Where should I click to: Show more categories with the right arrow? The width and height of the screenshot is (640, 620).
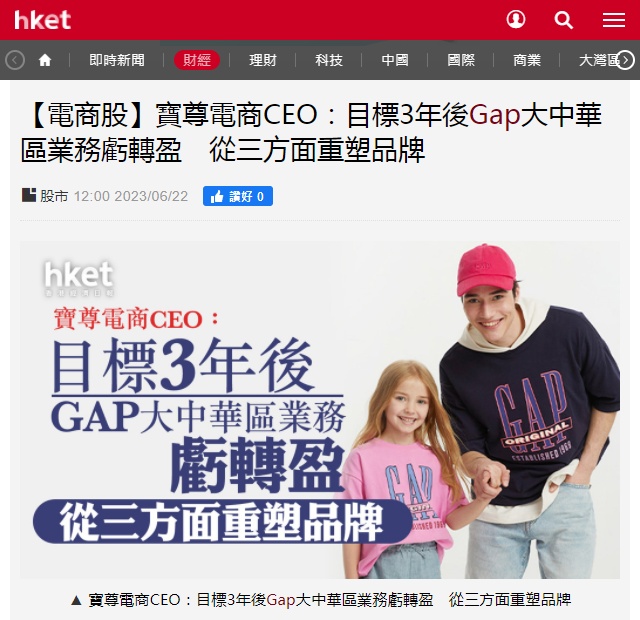(x=625, y=60)
